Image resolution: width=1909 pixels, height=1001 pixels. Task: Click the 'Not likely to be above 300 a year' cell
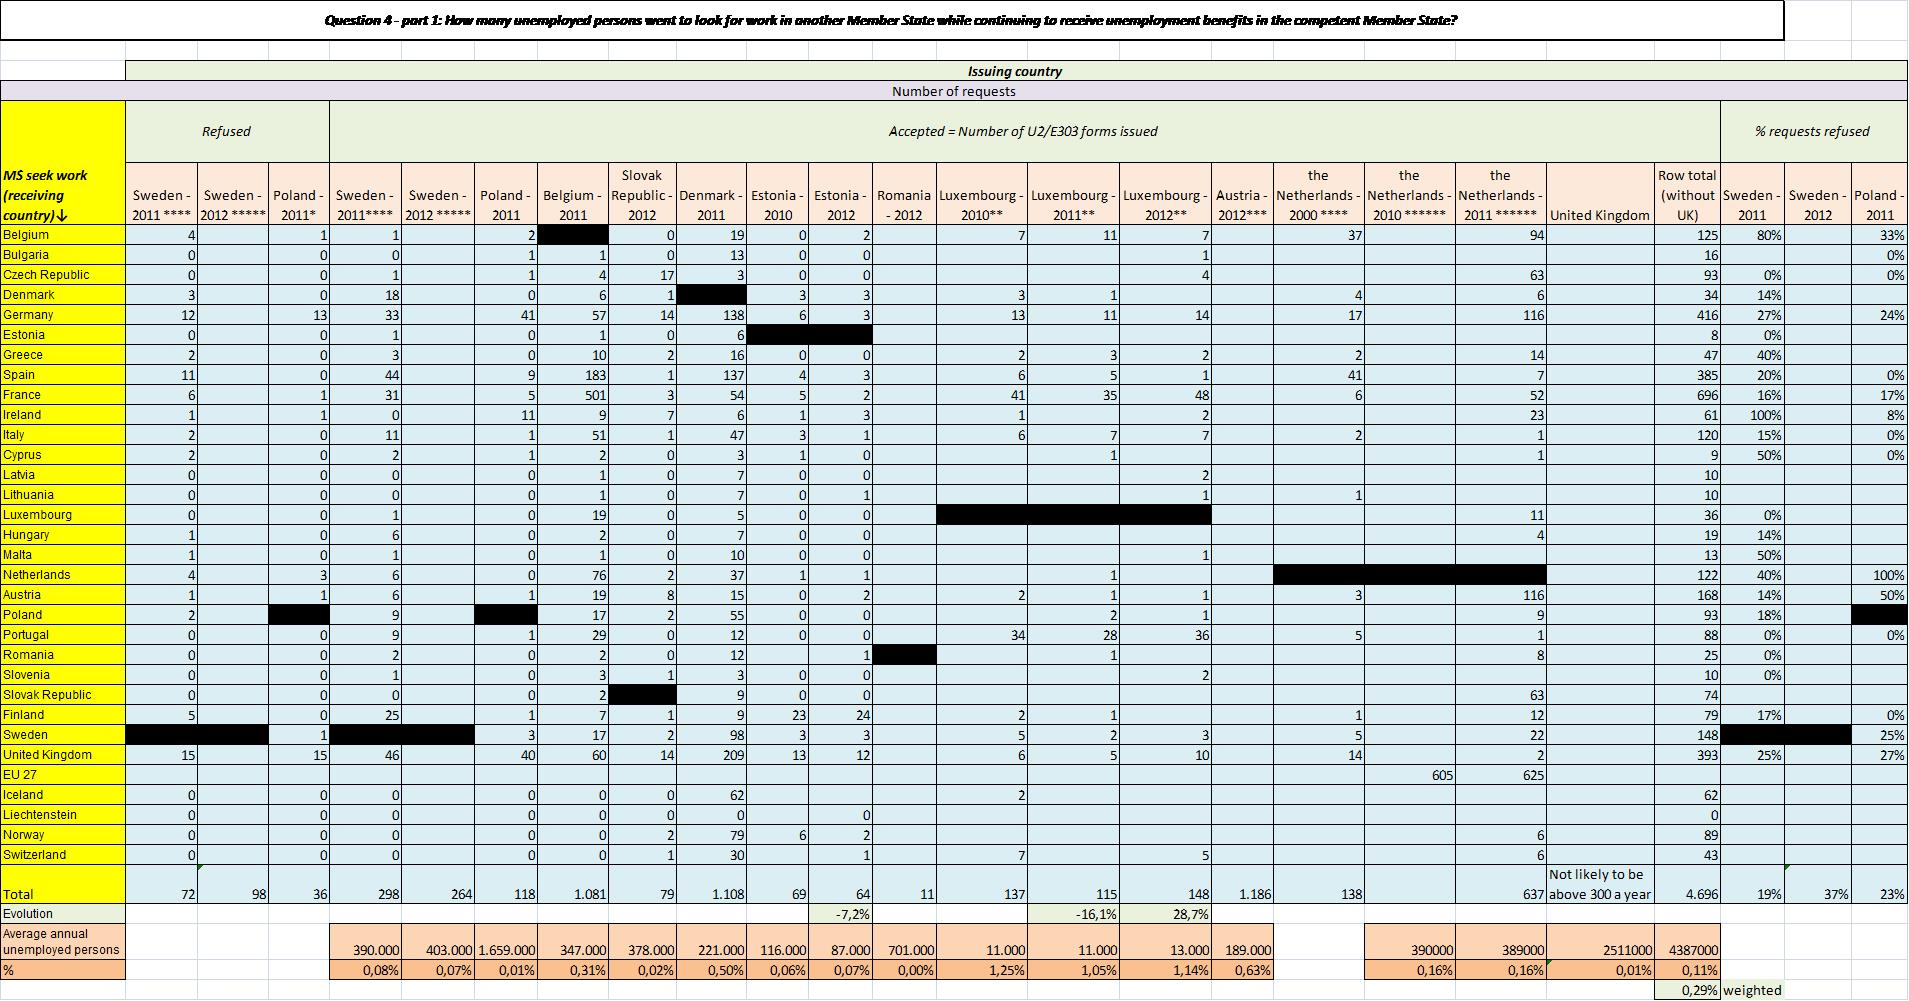tap(1600, 884)
